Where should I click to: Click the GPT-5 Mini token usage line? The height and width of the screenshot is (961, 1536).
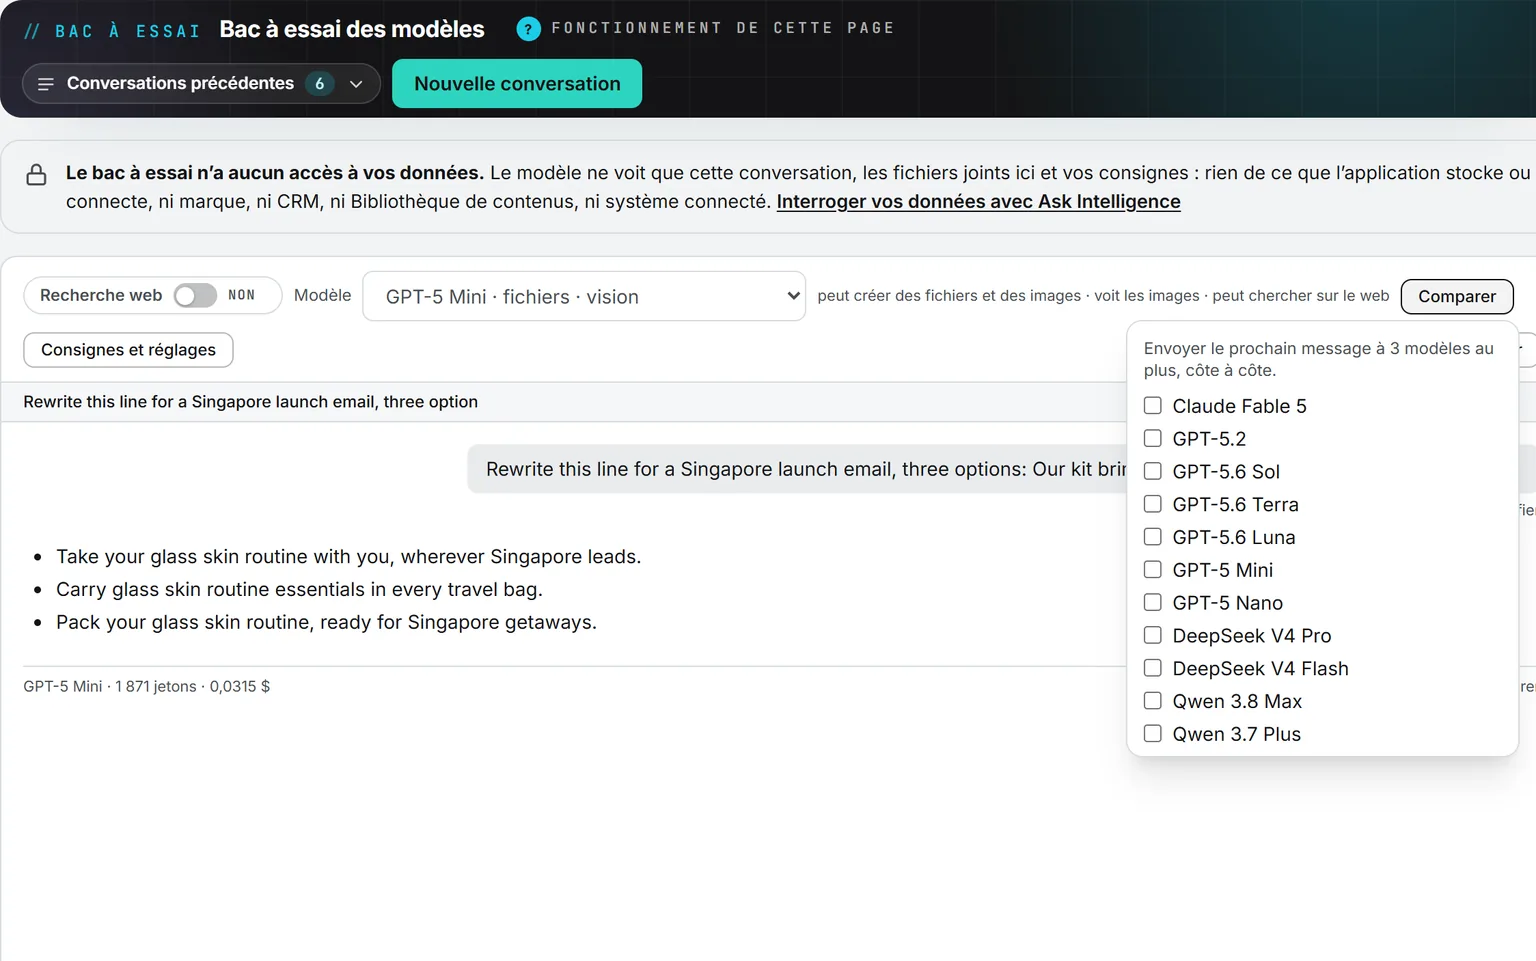pyautogui.click(x=147, y=686)
